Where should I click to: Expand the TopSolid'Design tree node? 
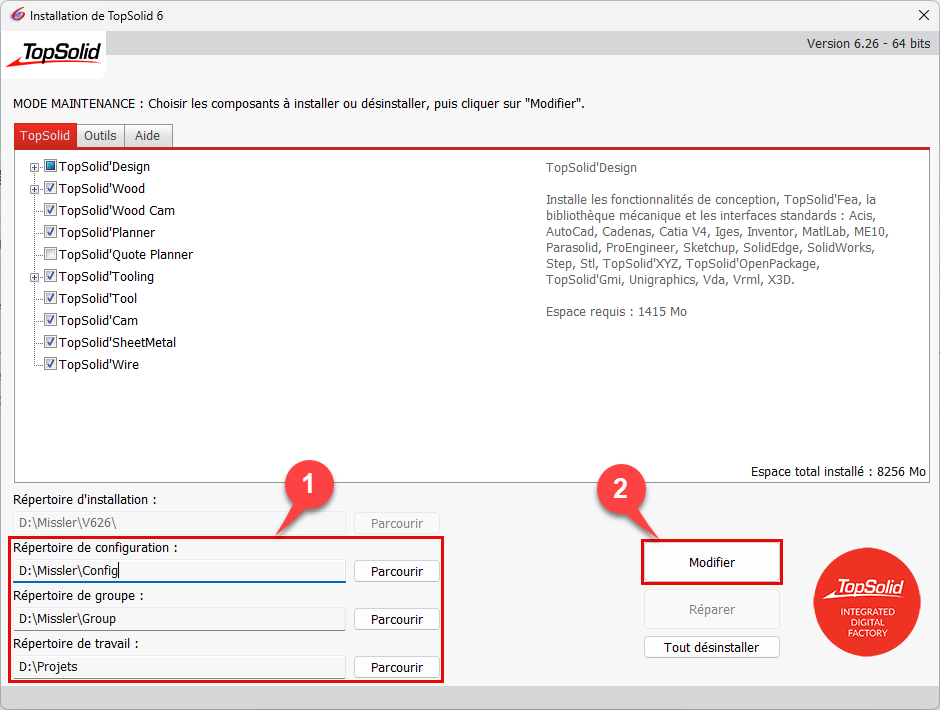[x=34, y=167]
